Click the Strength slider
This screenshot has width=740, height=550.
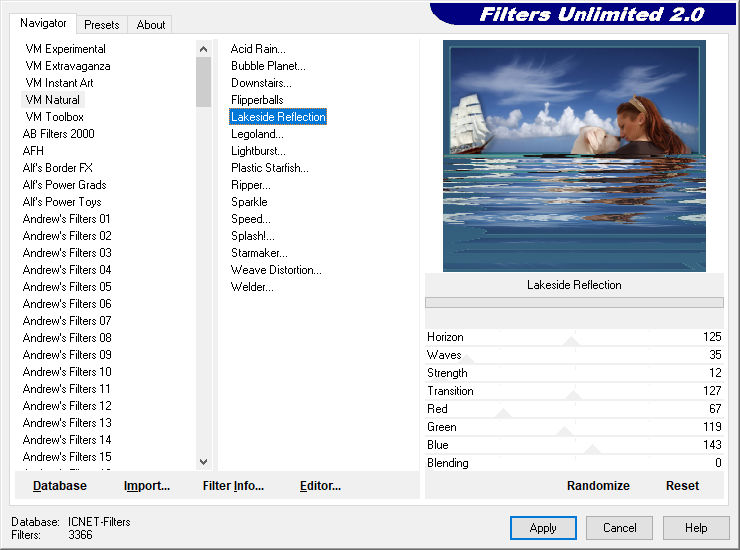(x=574, y=373)
